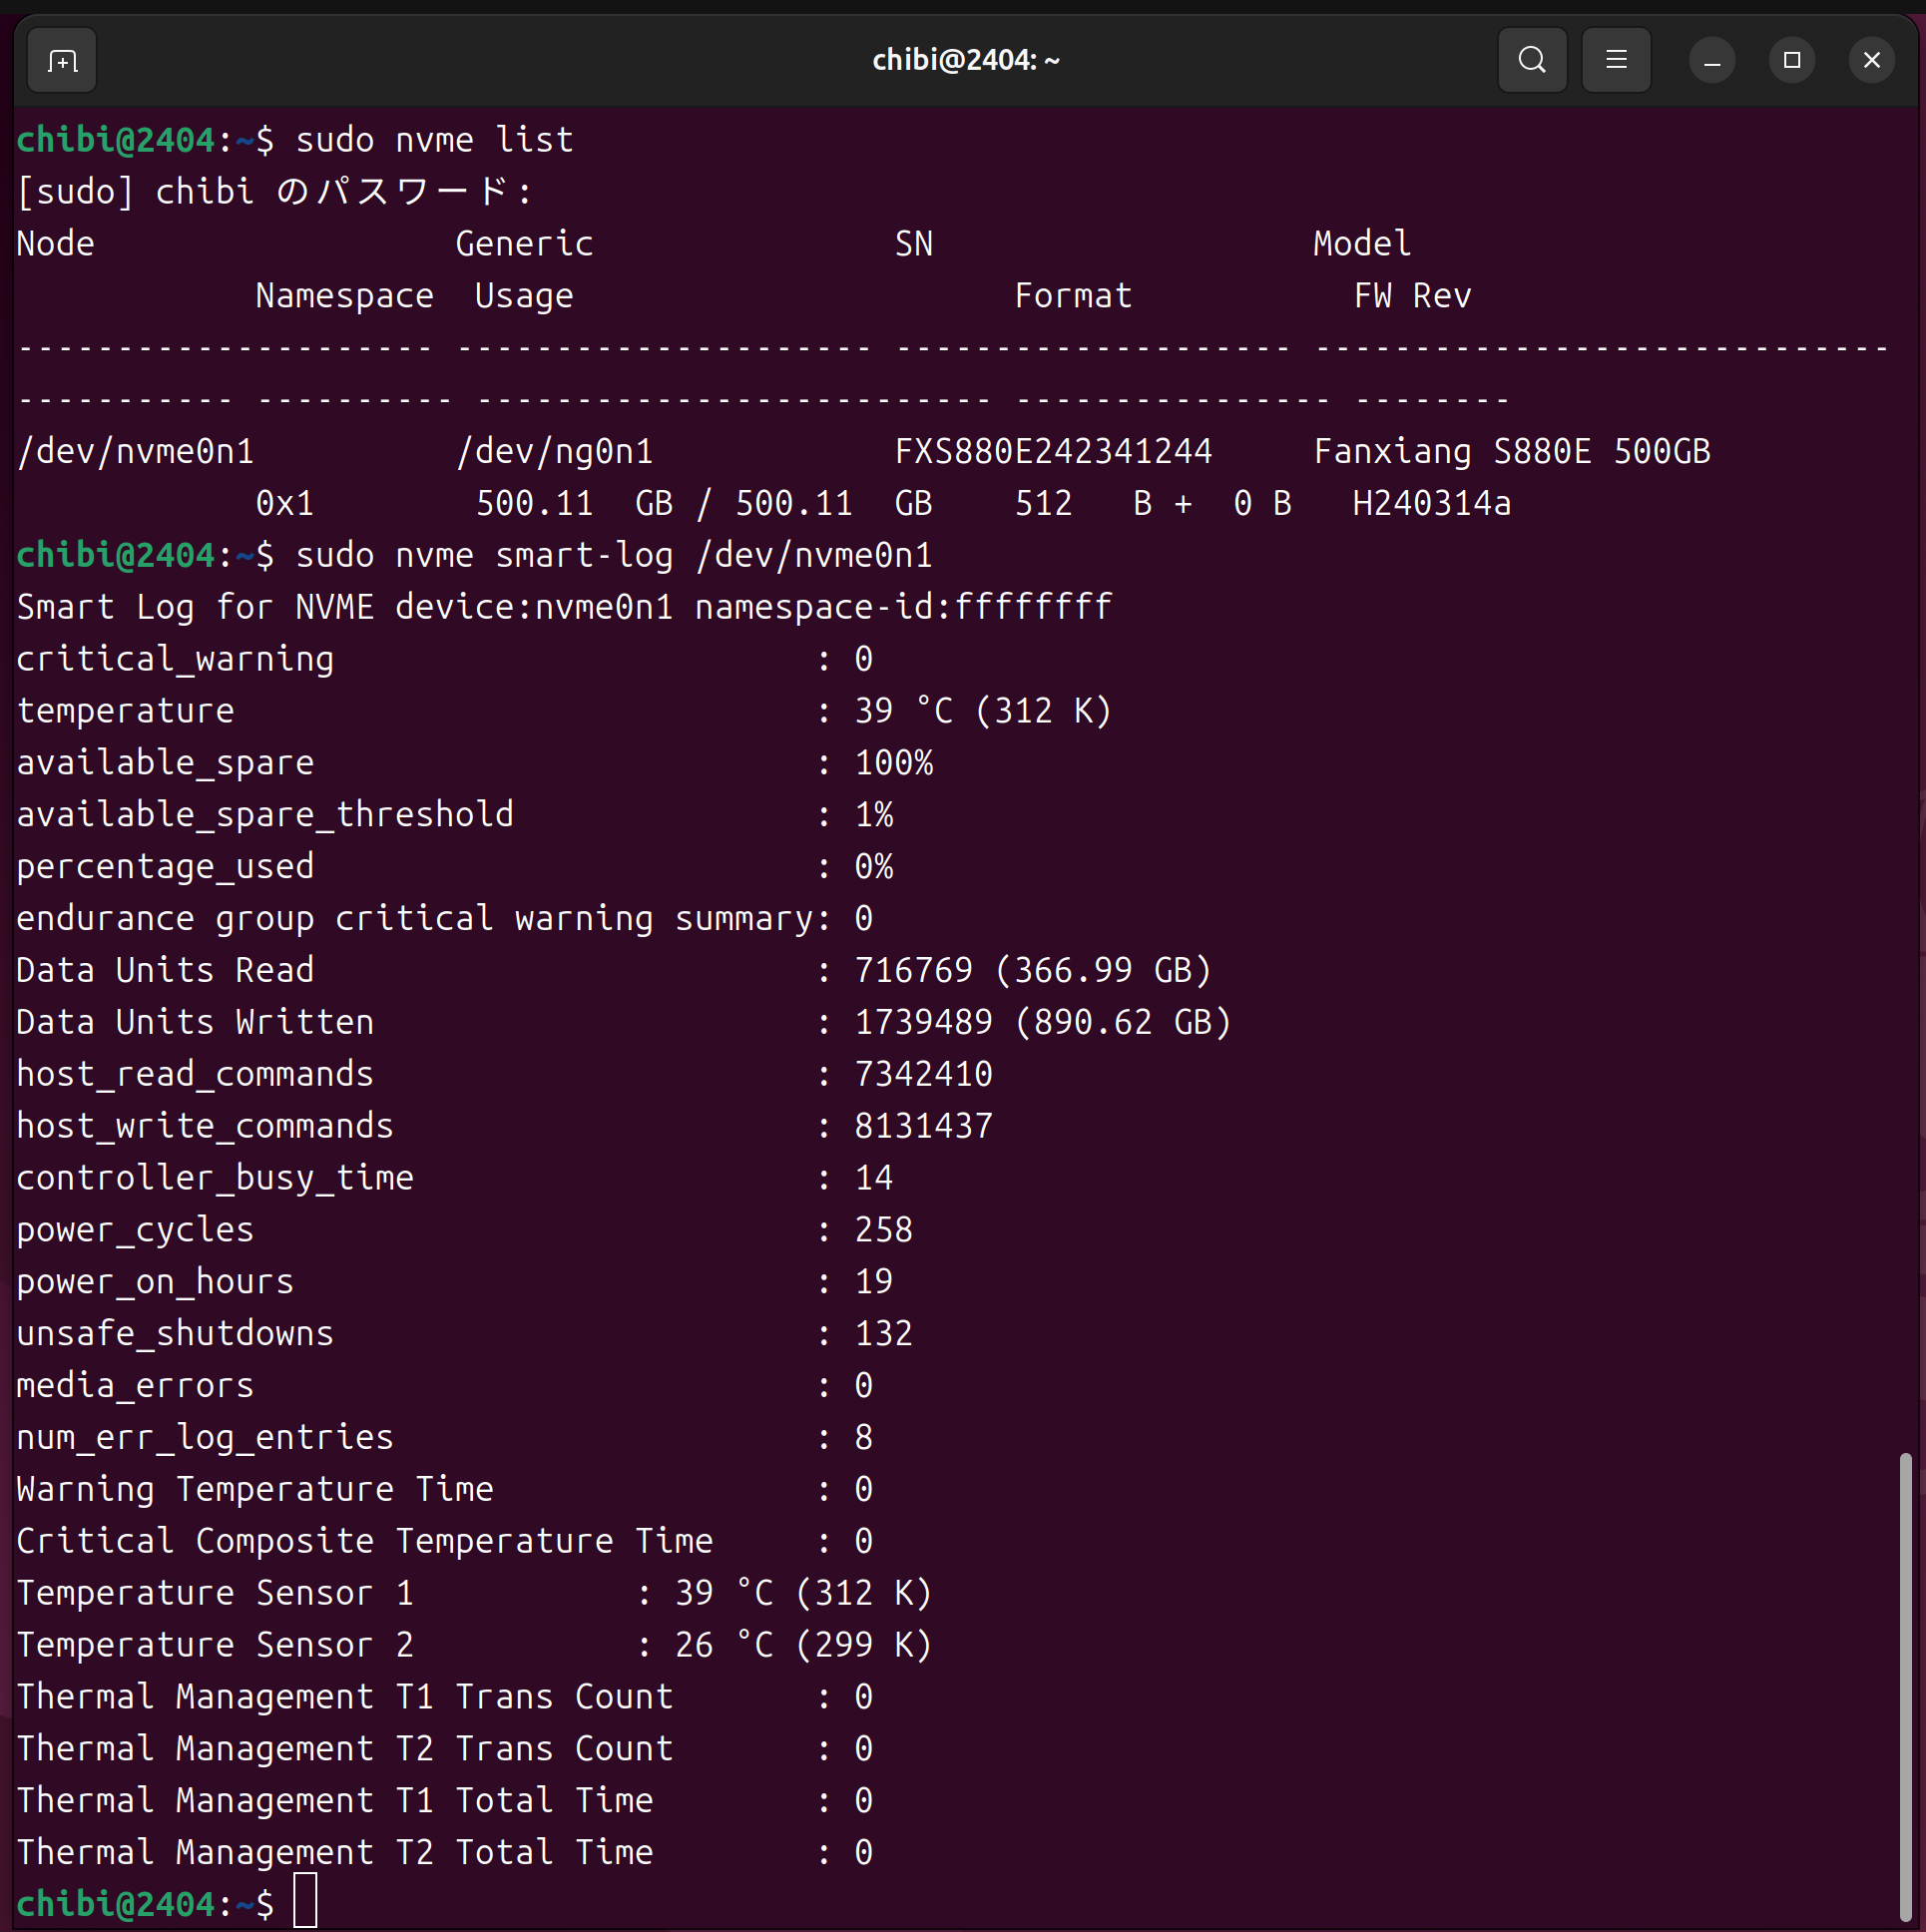Click the search icon in header

tap(1531, 61)
